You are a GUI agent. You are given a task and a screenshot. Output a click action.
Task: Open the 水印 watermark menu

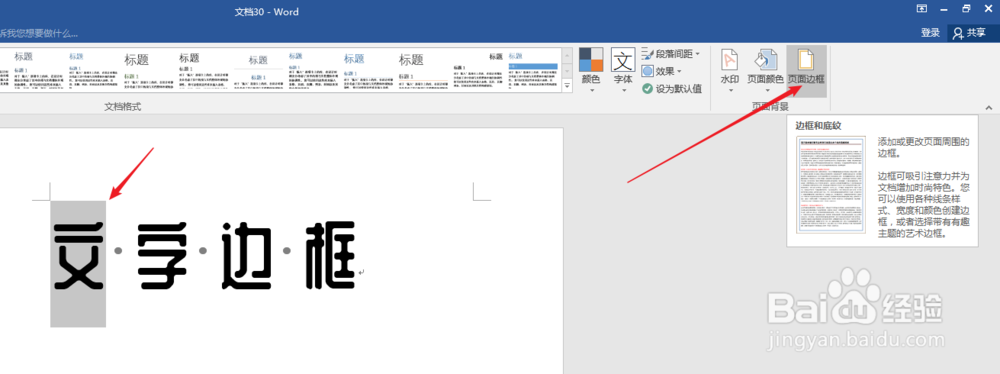coord(730,71)
